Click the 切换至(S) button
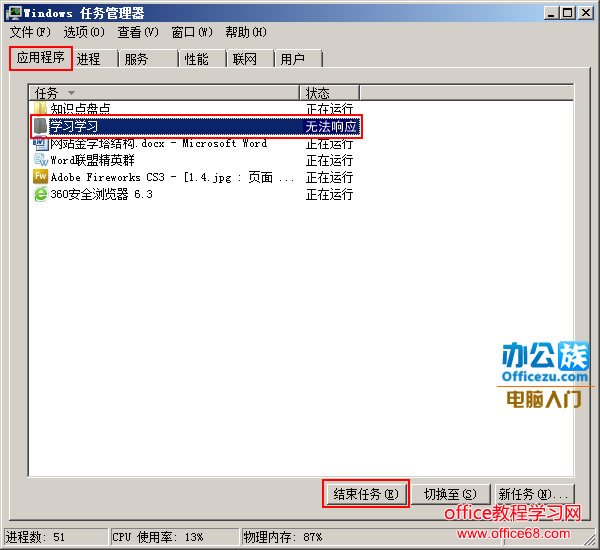 (x=450, y=494)
